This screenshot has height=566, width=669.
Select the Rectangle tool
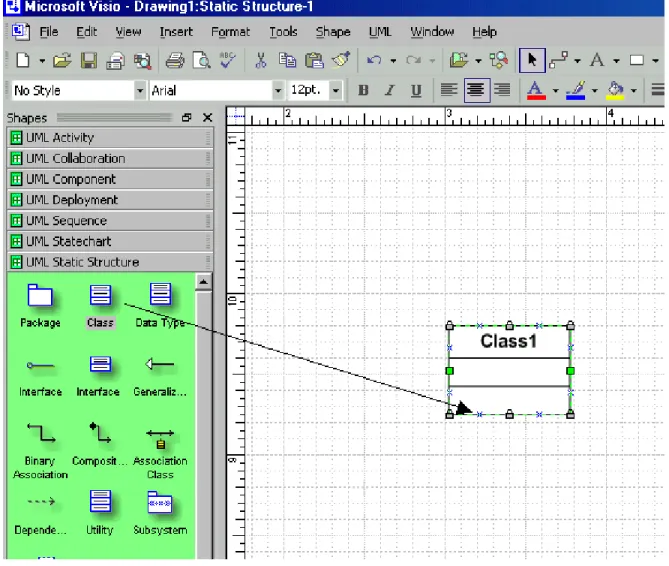coord(637,61)
